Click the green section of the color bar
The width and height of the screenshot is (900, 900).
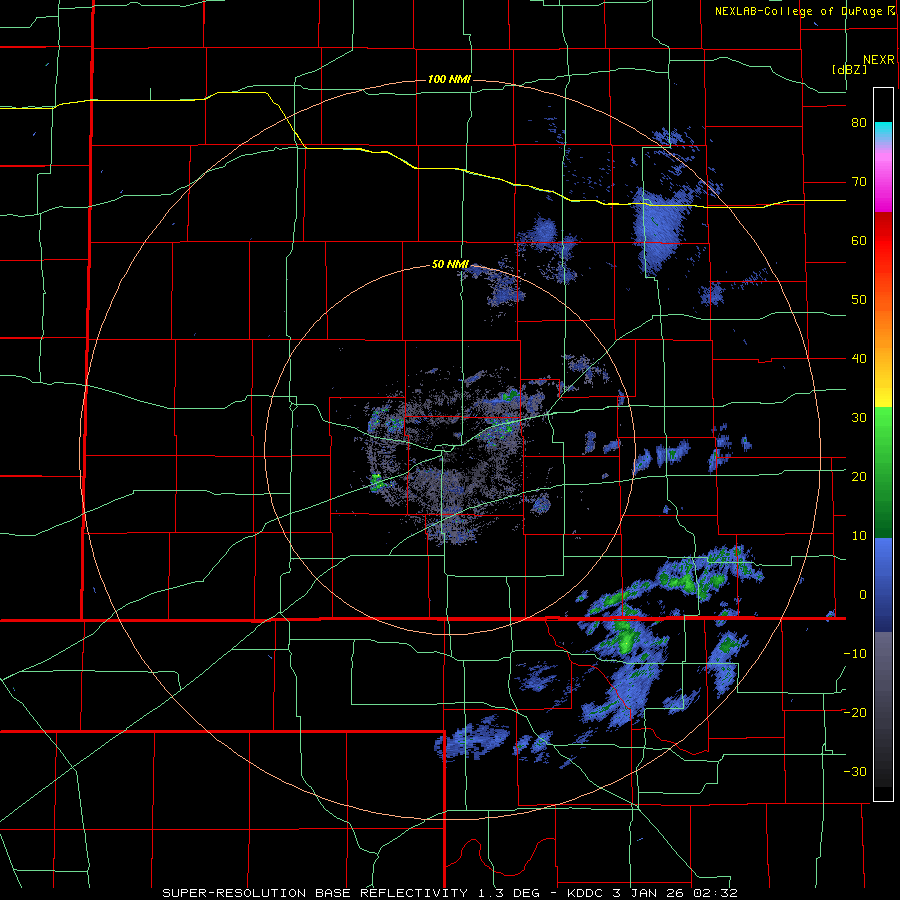point(883,472)
